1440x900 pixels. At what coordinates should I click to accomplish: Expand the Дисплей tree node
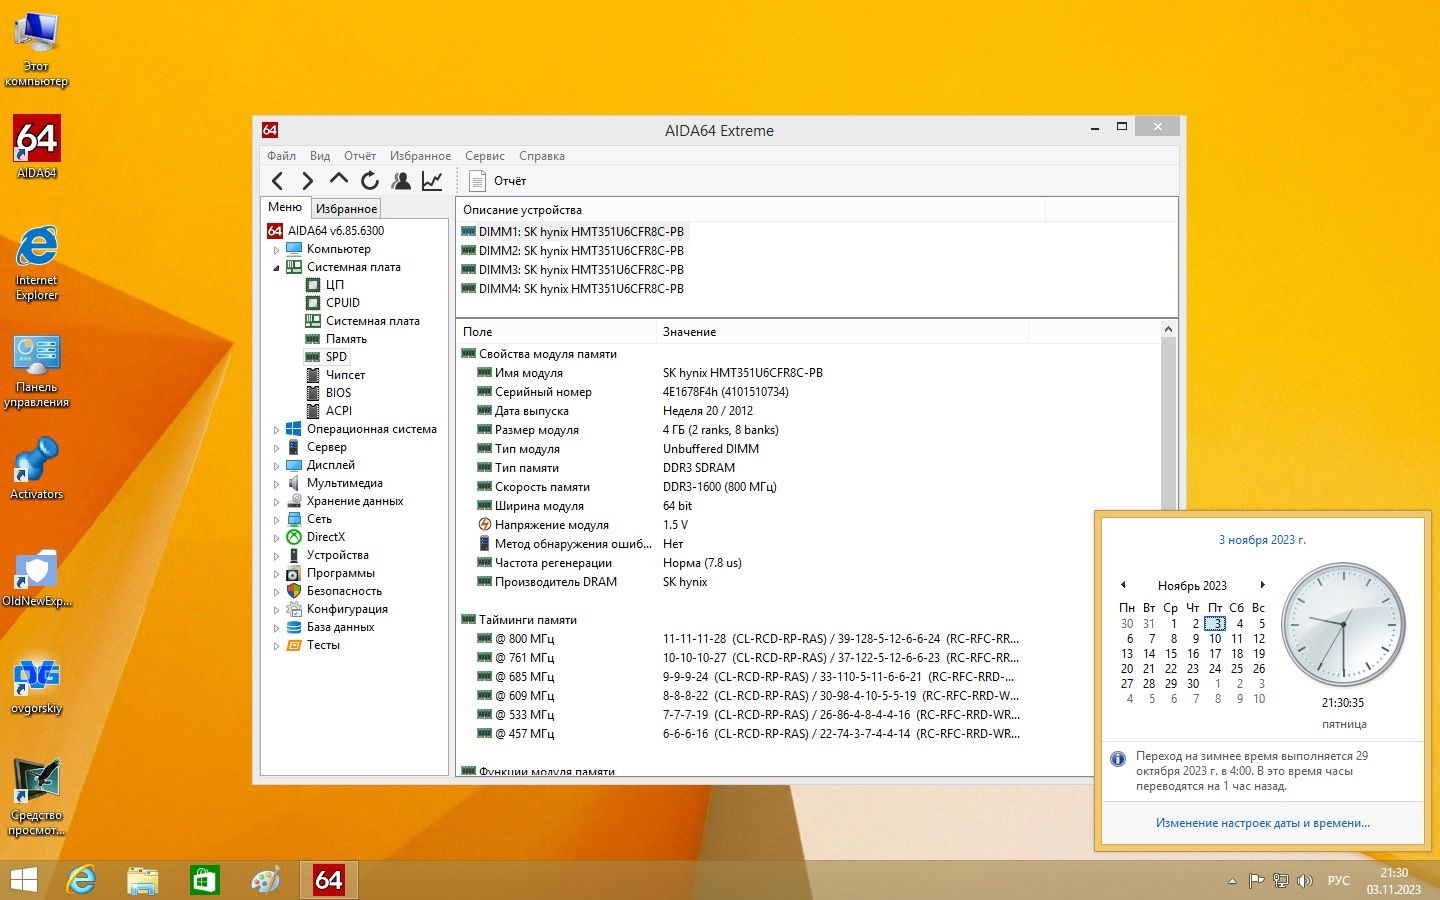277,466
